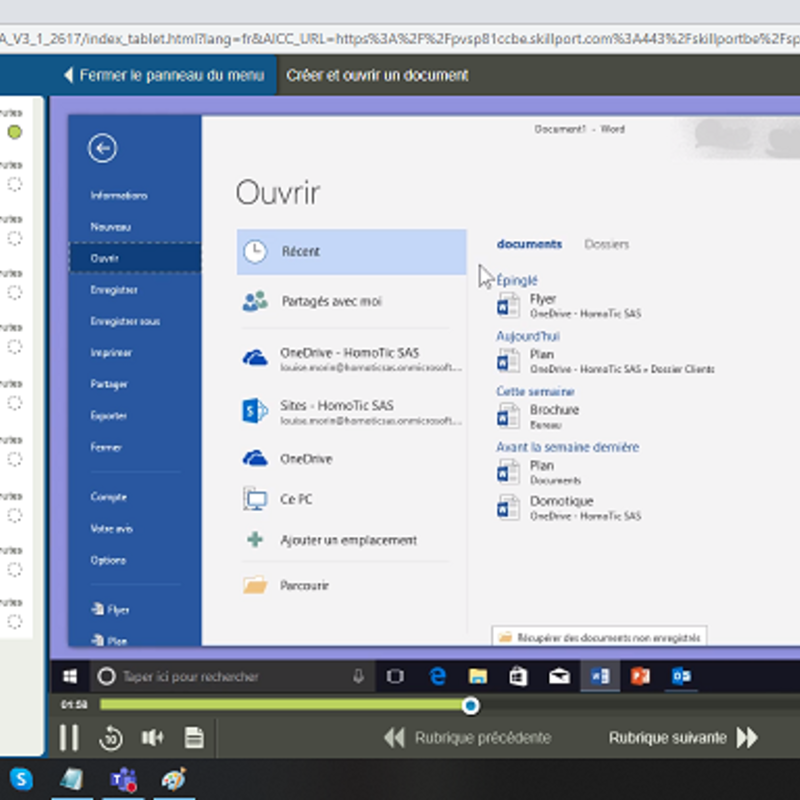Screen dimensions: 800x800
Task: Select OneDrive - HomoTic SAS location
Action: click(x=351, y=359)
